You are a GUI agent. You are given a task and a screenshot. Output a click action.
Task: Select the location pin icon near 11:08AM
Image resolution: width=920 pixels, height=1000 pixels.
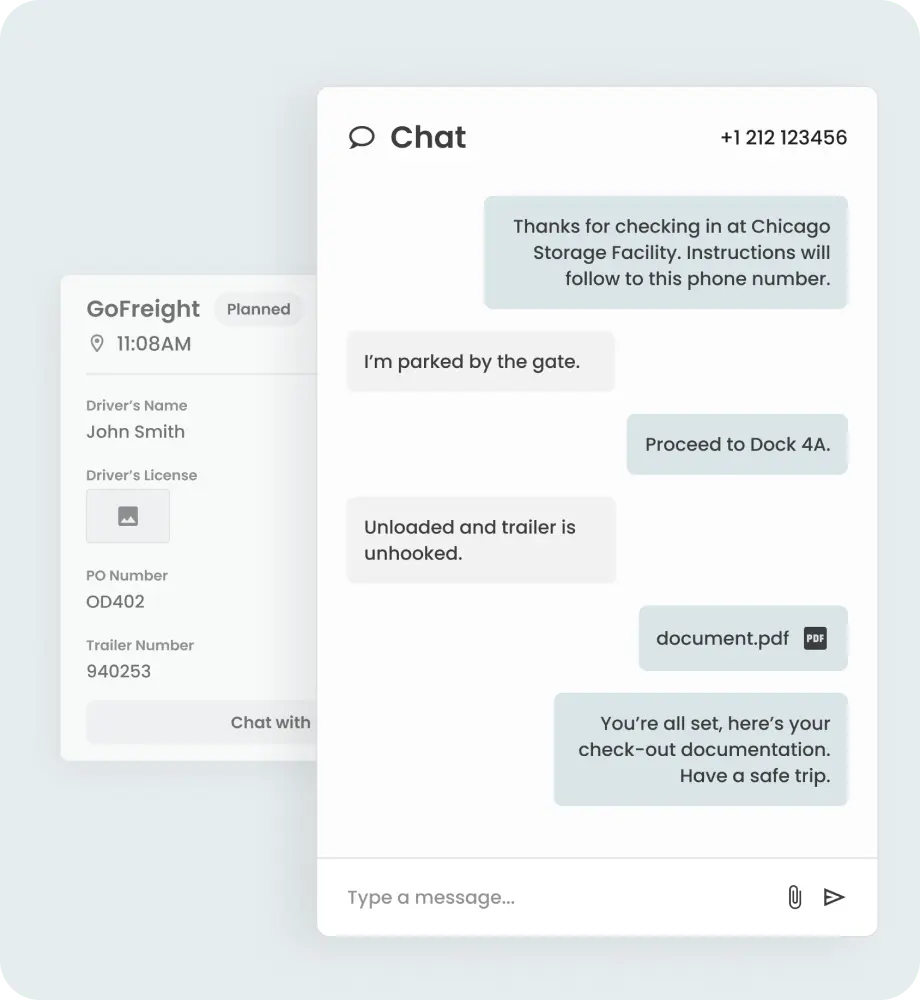click(97, 343)
